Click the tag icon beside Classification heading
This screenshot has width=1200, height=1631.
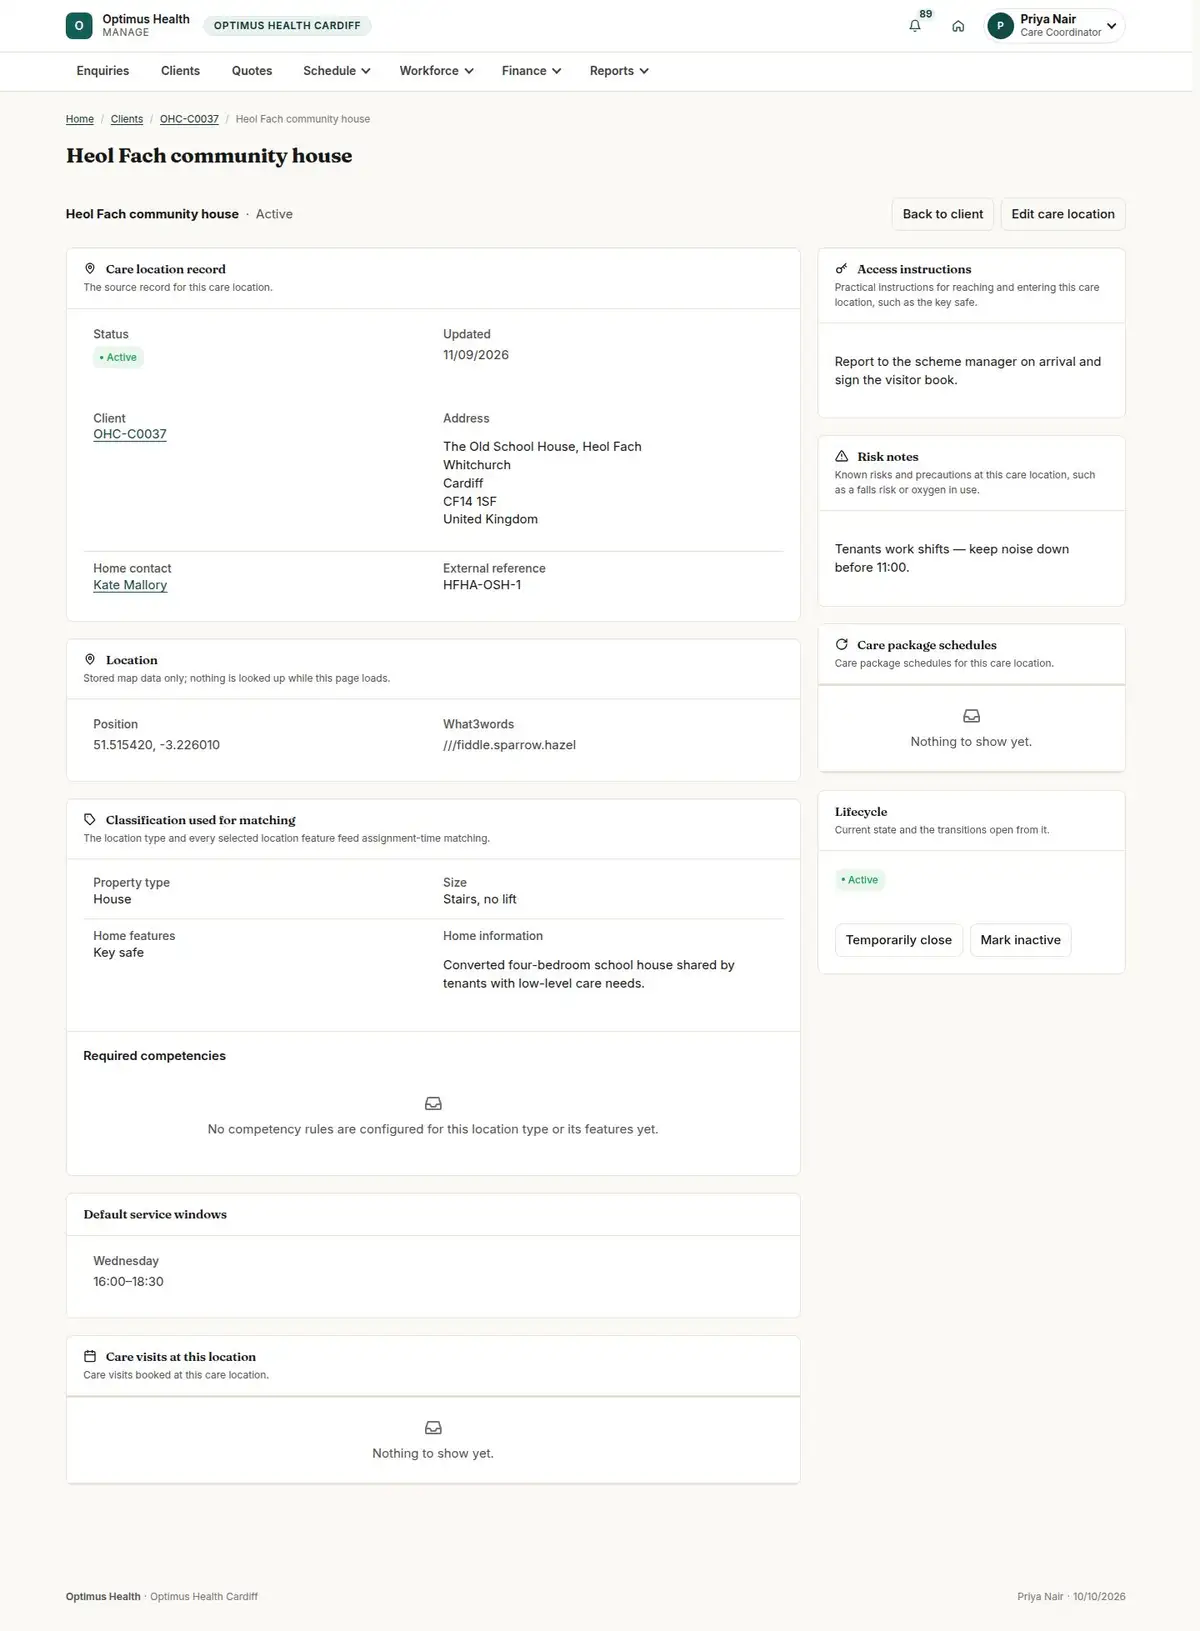pos(90,820)
